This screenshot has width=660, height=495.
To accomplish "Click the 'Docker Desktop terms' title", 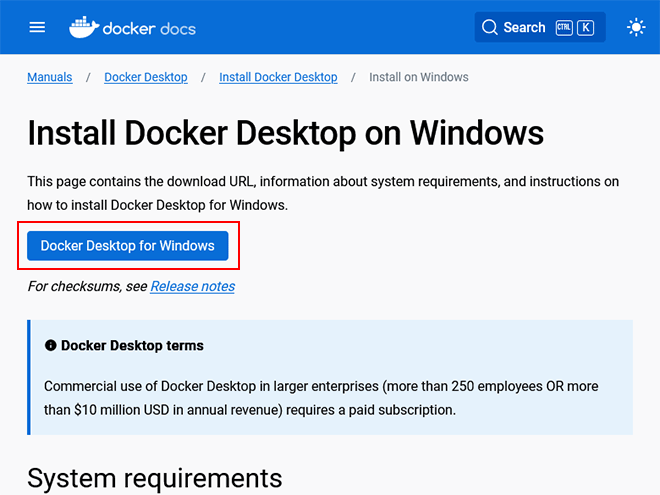I will pyautogui.click(x=132, y=346).
